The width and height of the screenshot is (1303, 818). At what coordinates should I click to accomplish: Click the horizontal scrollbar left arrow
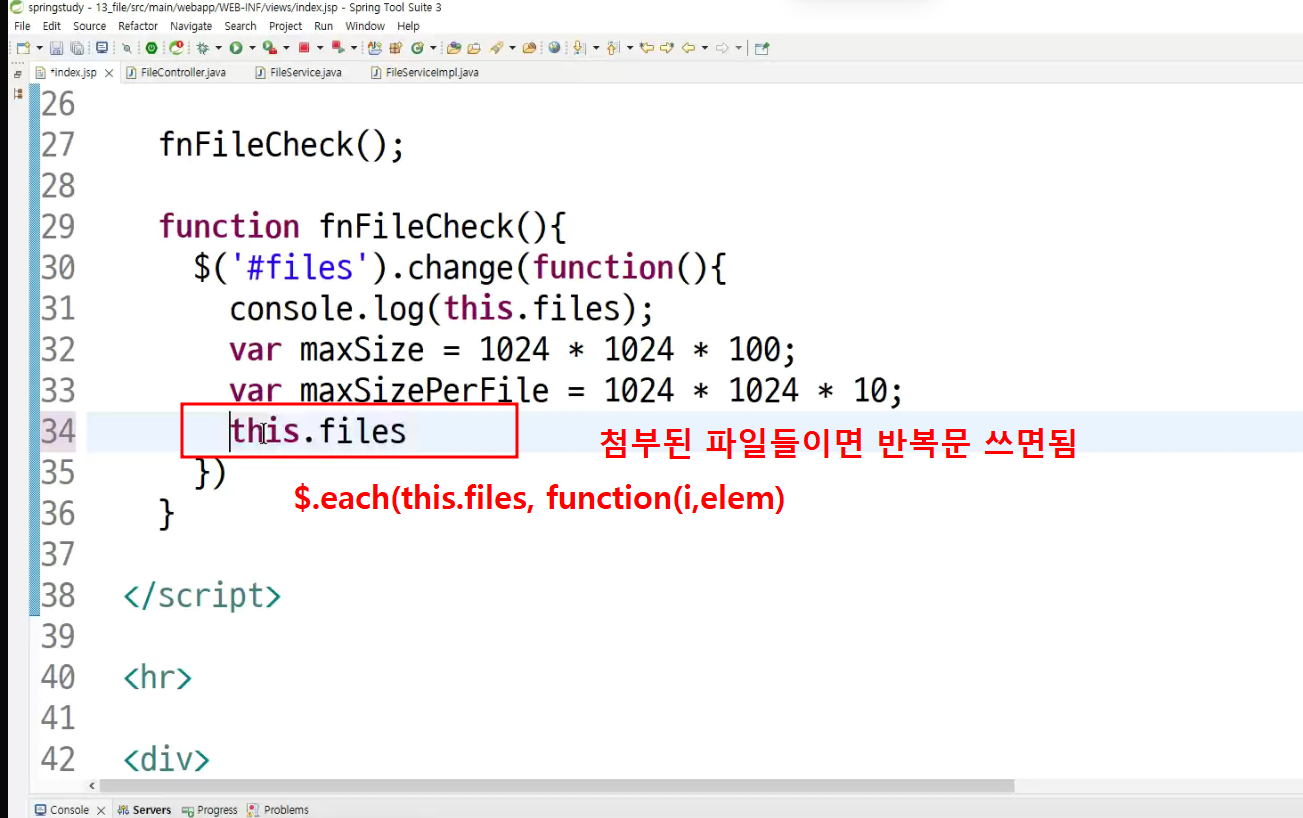[x=93, y=786]
